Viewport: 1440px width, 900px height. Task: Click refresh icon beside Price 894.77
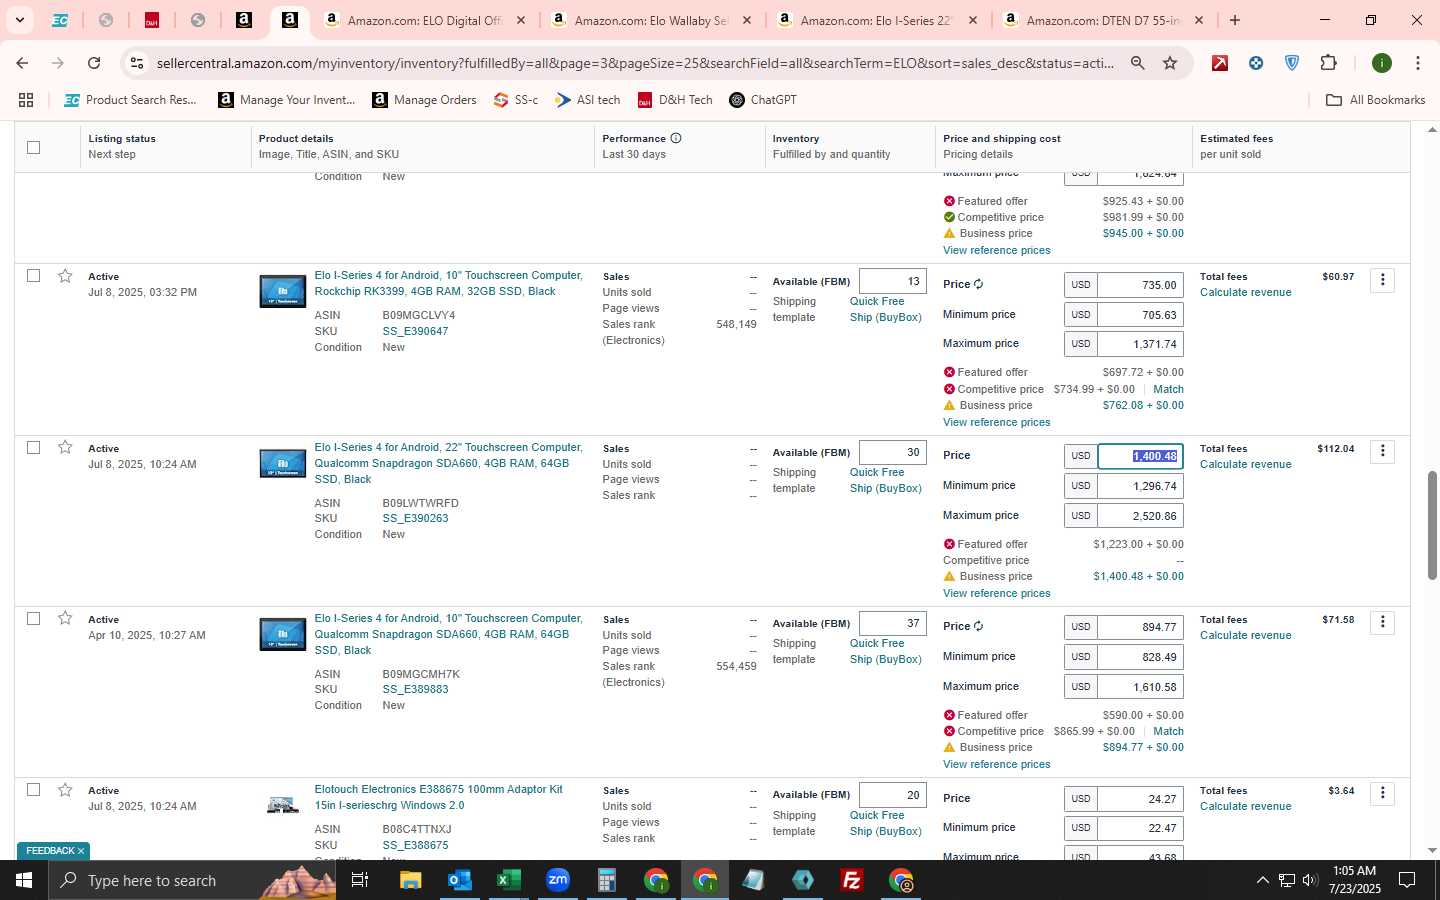(978, 626)
